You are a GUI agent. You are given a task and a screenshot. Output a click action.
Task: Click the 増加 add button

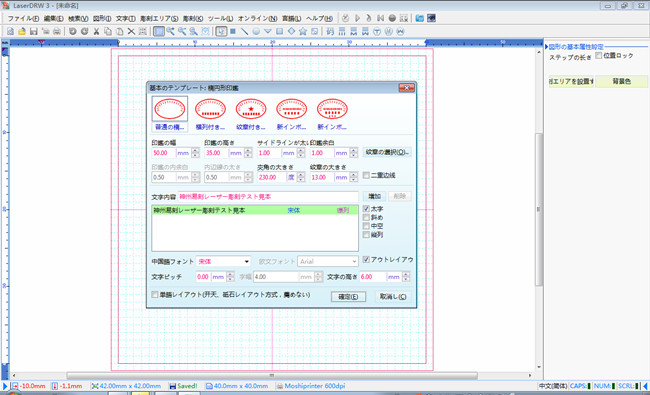(x=374, y=196)
